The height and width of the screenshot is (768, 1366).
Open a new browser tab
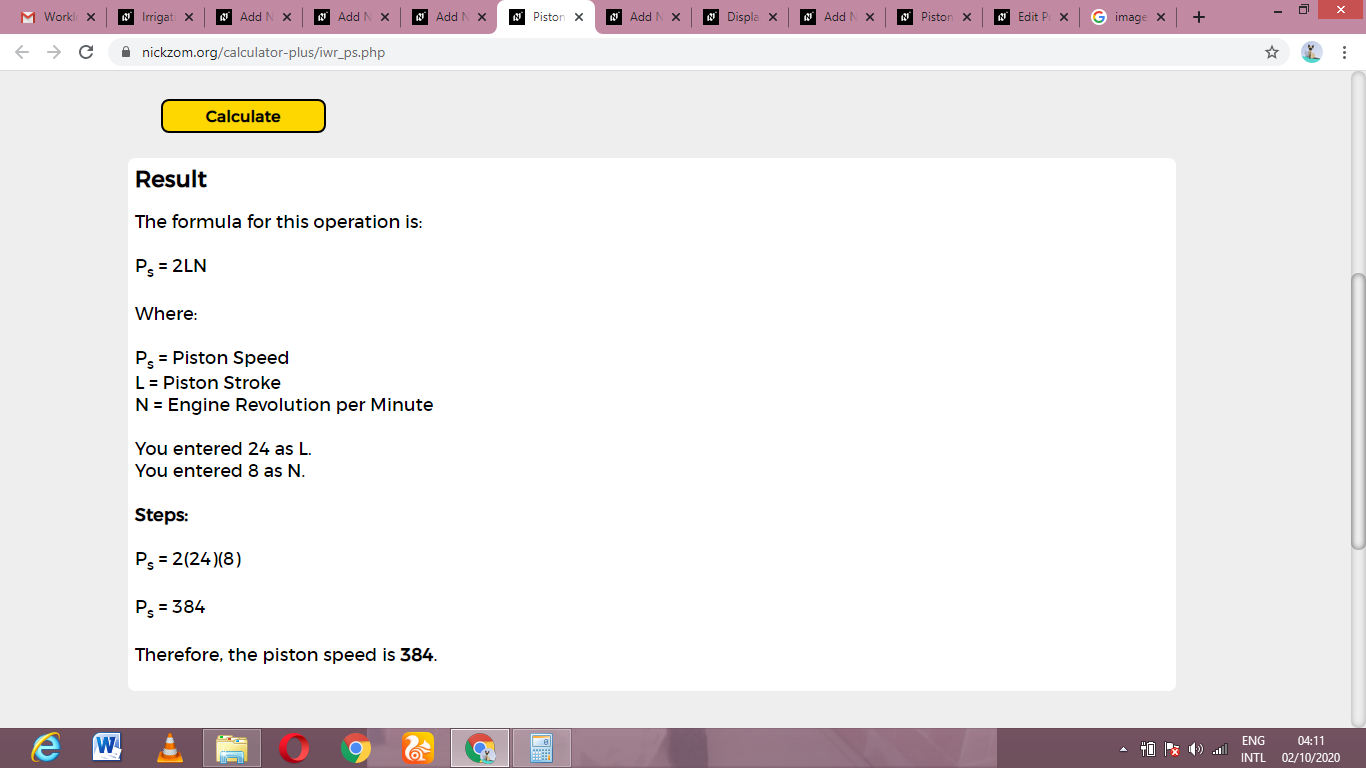(1199, 17)
